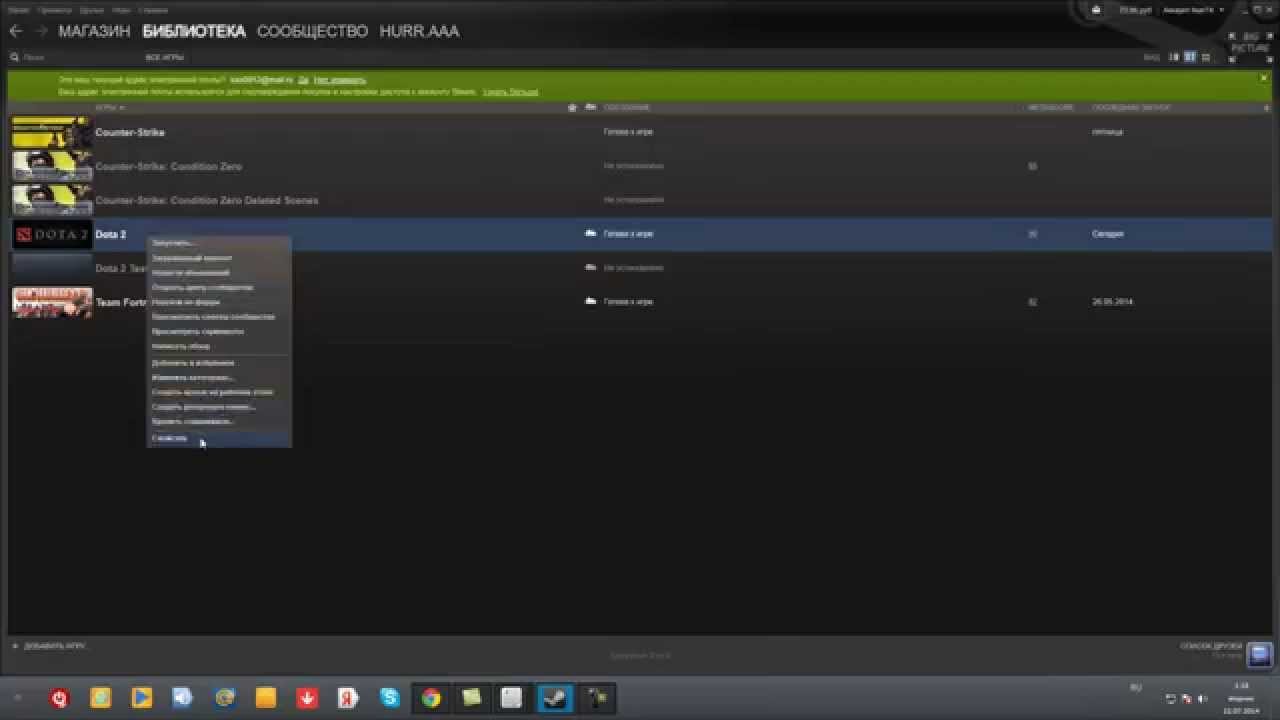Screen dimensions: 1280x720
Task: Open Internet Explorer from the taskbar
Action: click(x=224, y=697)
